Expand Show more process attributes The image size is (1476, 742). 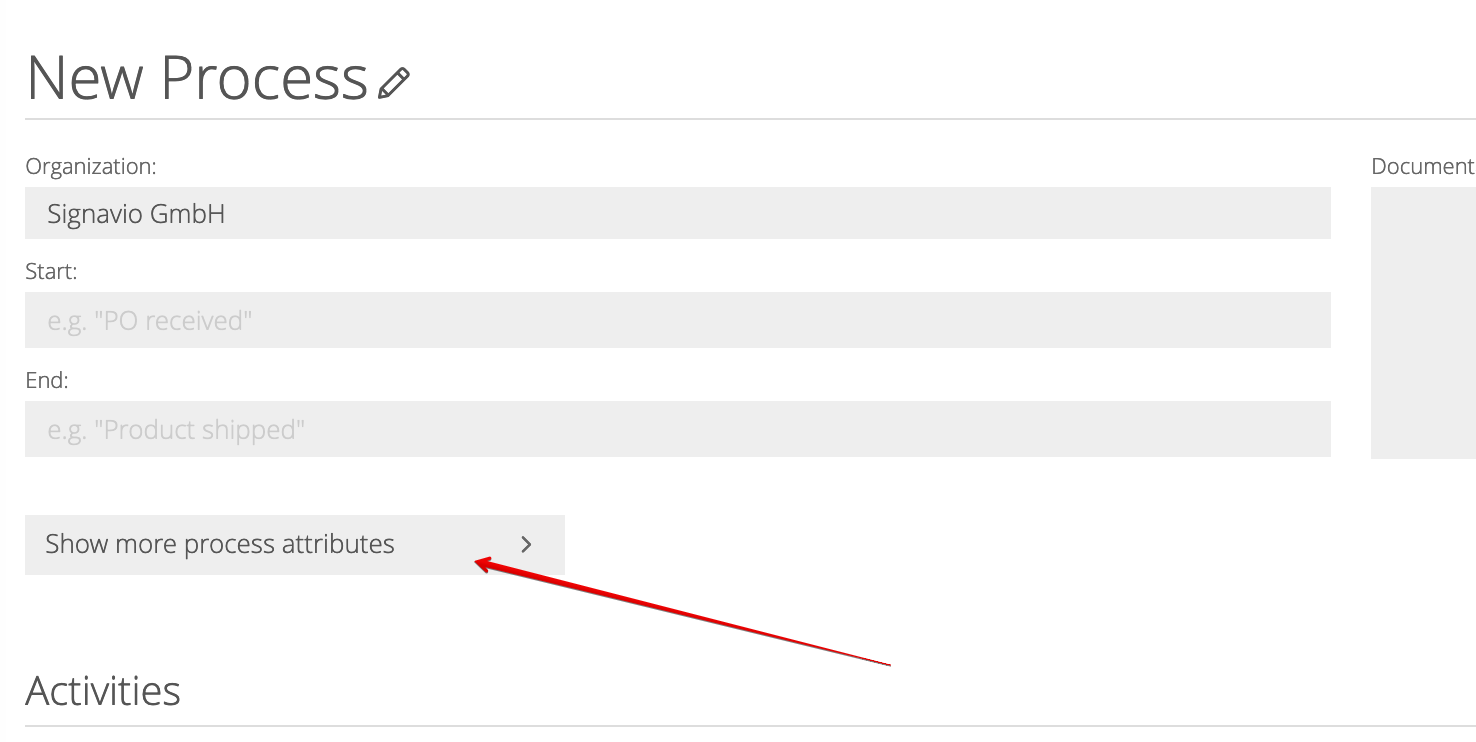[295, 545]
